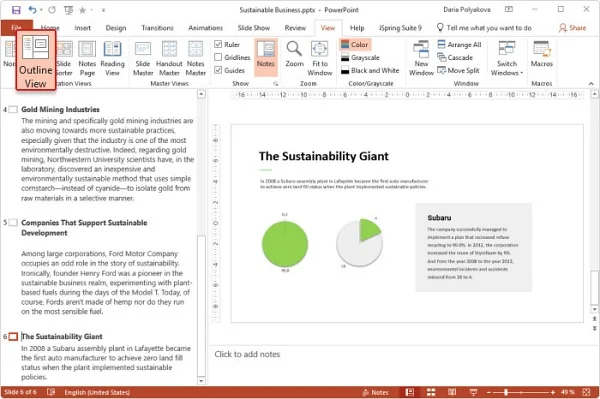Go to the next slide using the double-arrow button
The width and height of the screenshot is (600, 399).
(594, 328)
